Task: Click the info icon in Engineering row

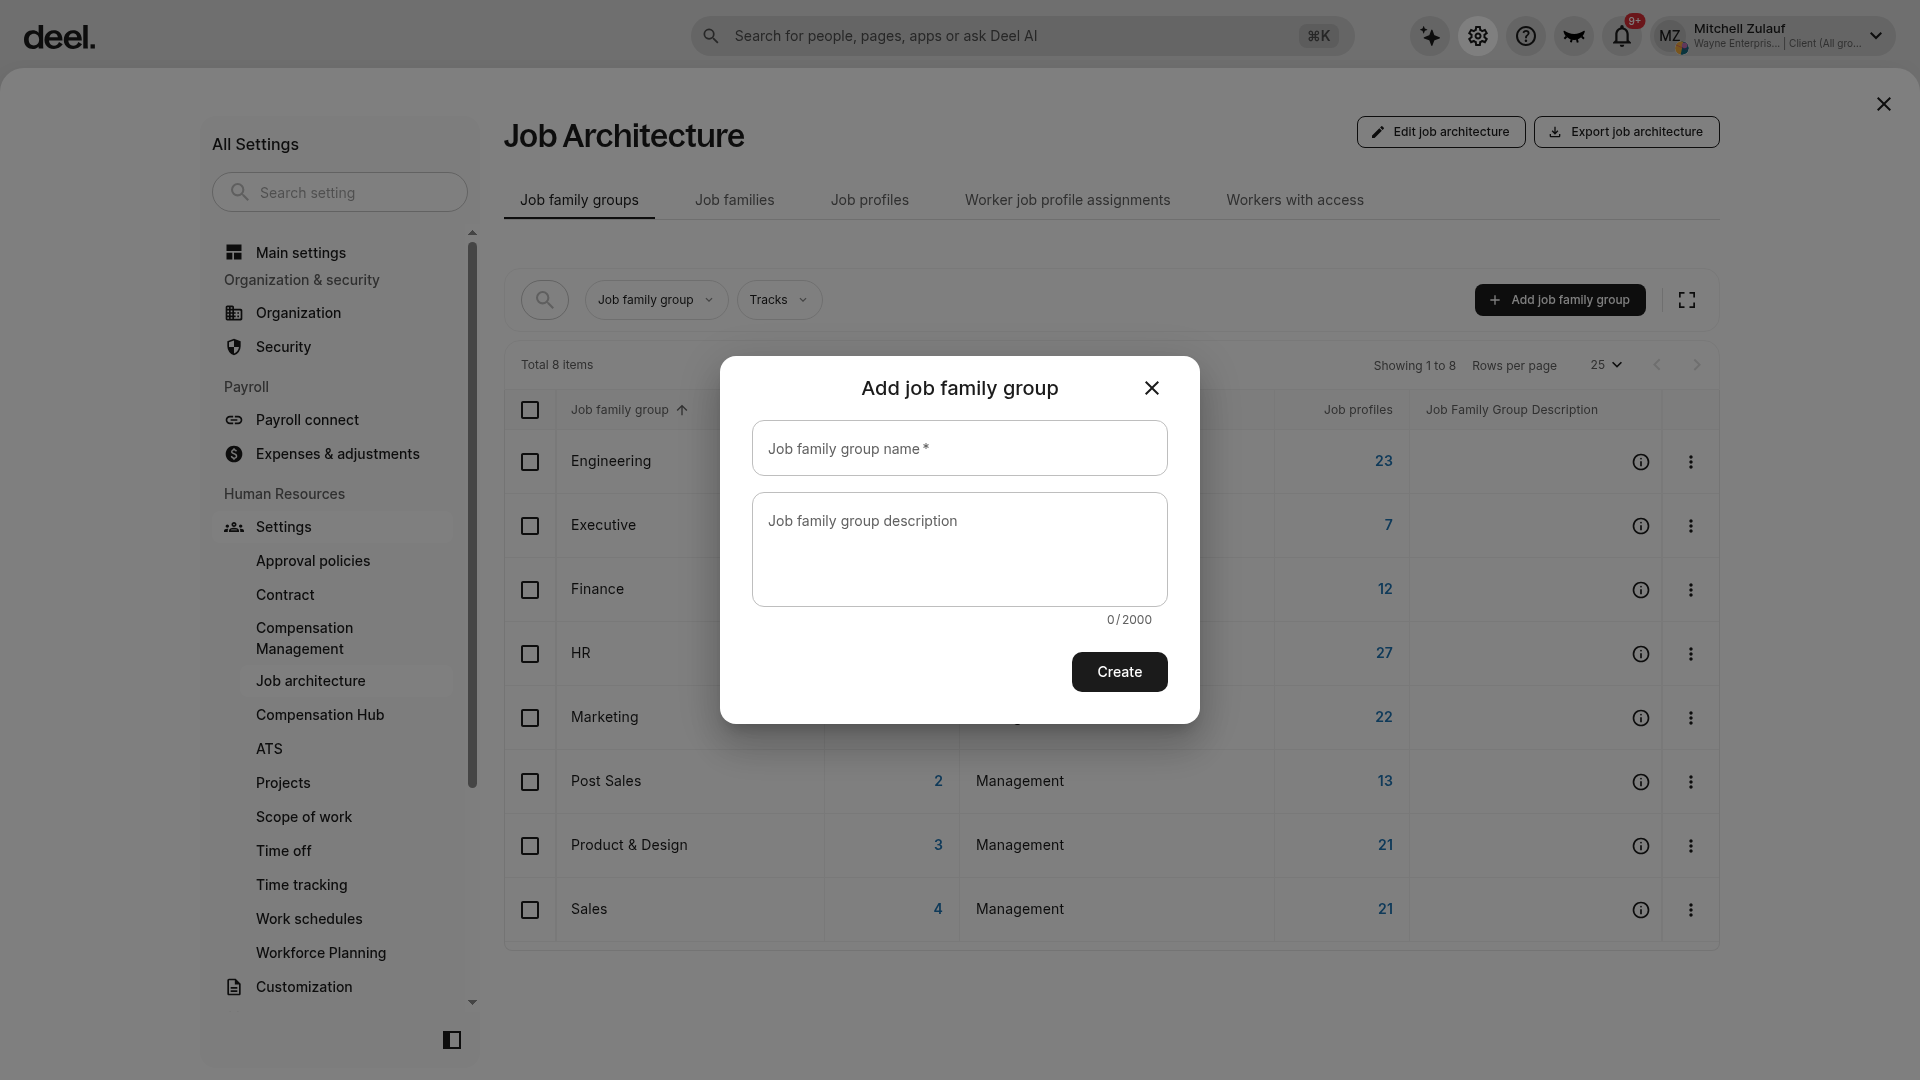Action: (x=1641, y=462)
